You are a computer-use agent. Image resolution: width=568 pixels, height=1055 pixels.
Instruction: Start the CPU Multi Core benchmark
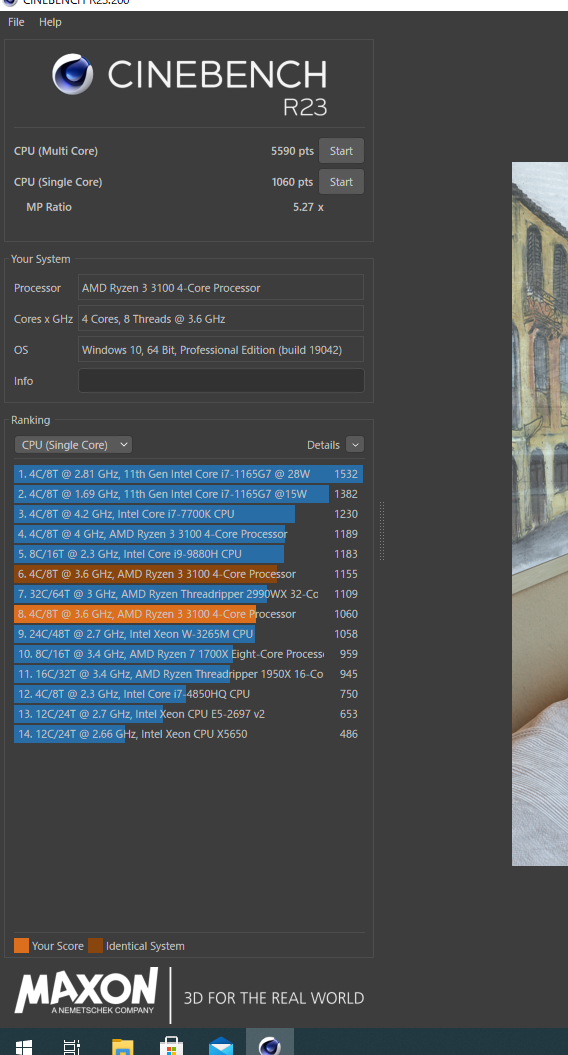(x=341, y=151)
